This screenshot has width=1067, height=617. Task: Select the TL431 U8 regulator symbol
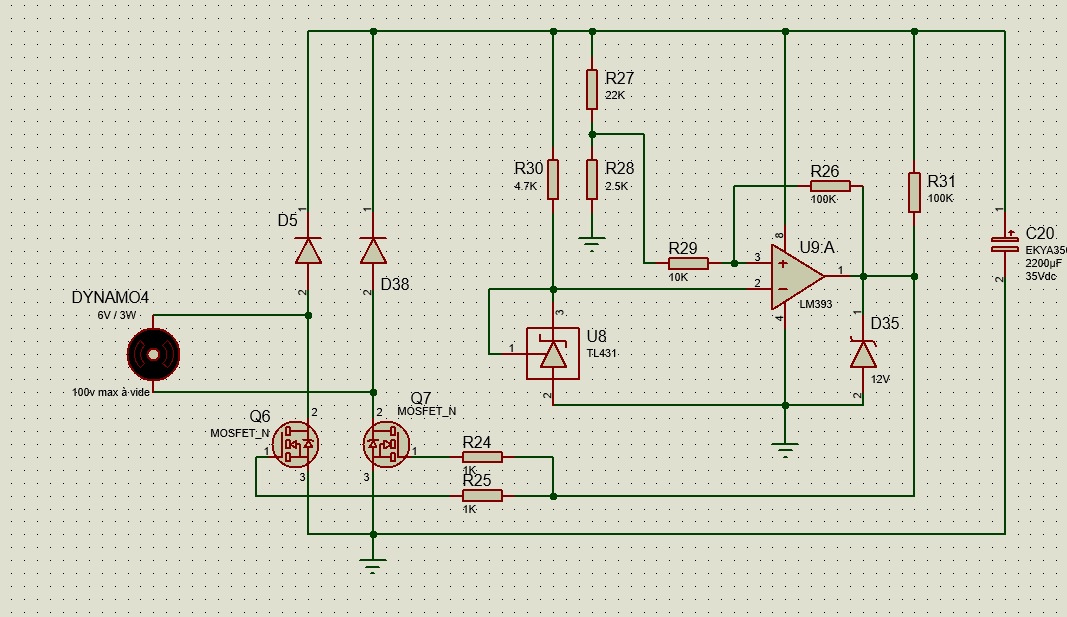coord(553,354)
